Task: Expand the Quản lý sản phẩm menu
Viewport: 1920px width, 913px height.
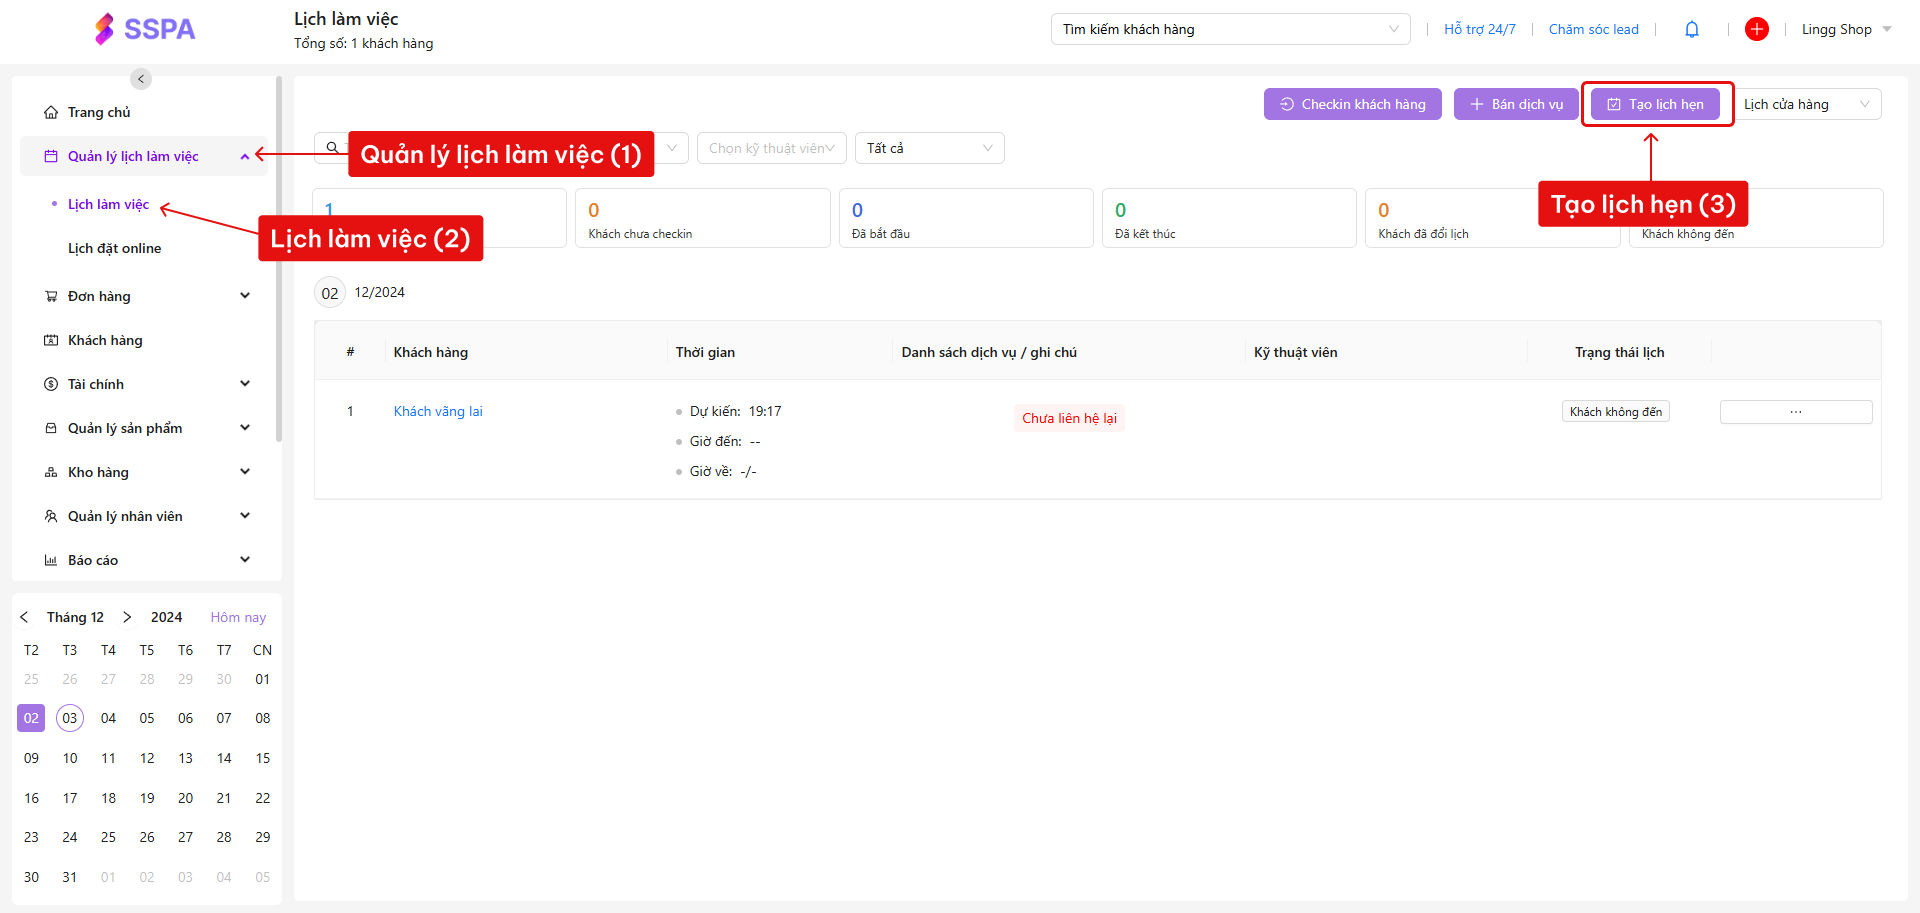Action: coord(245,428)
